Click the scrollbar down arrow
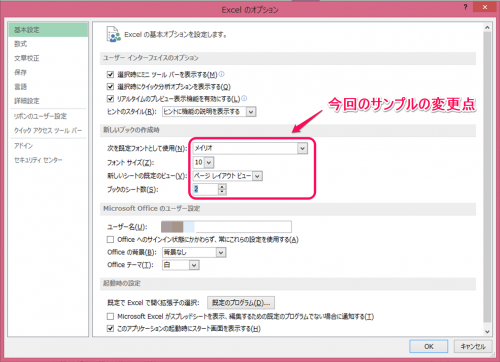 tap(487, 332)
